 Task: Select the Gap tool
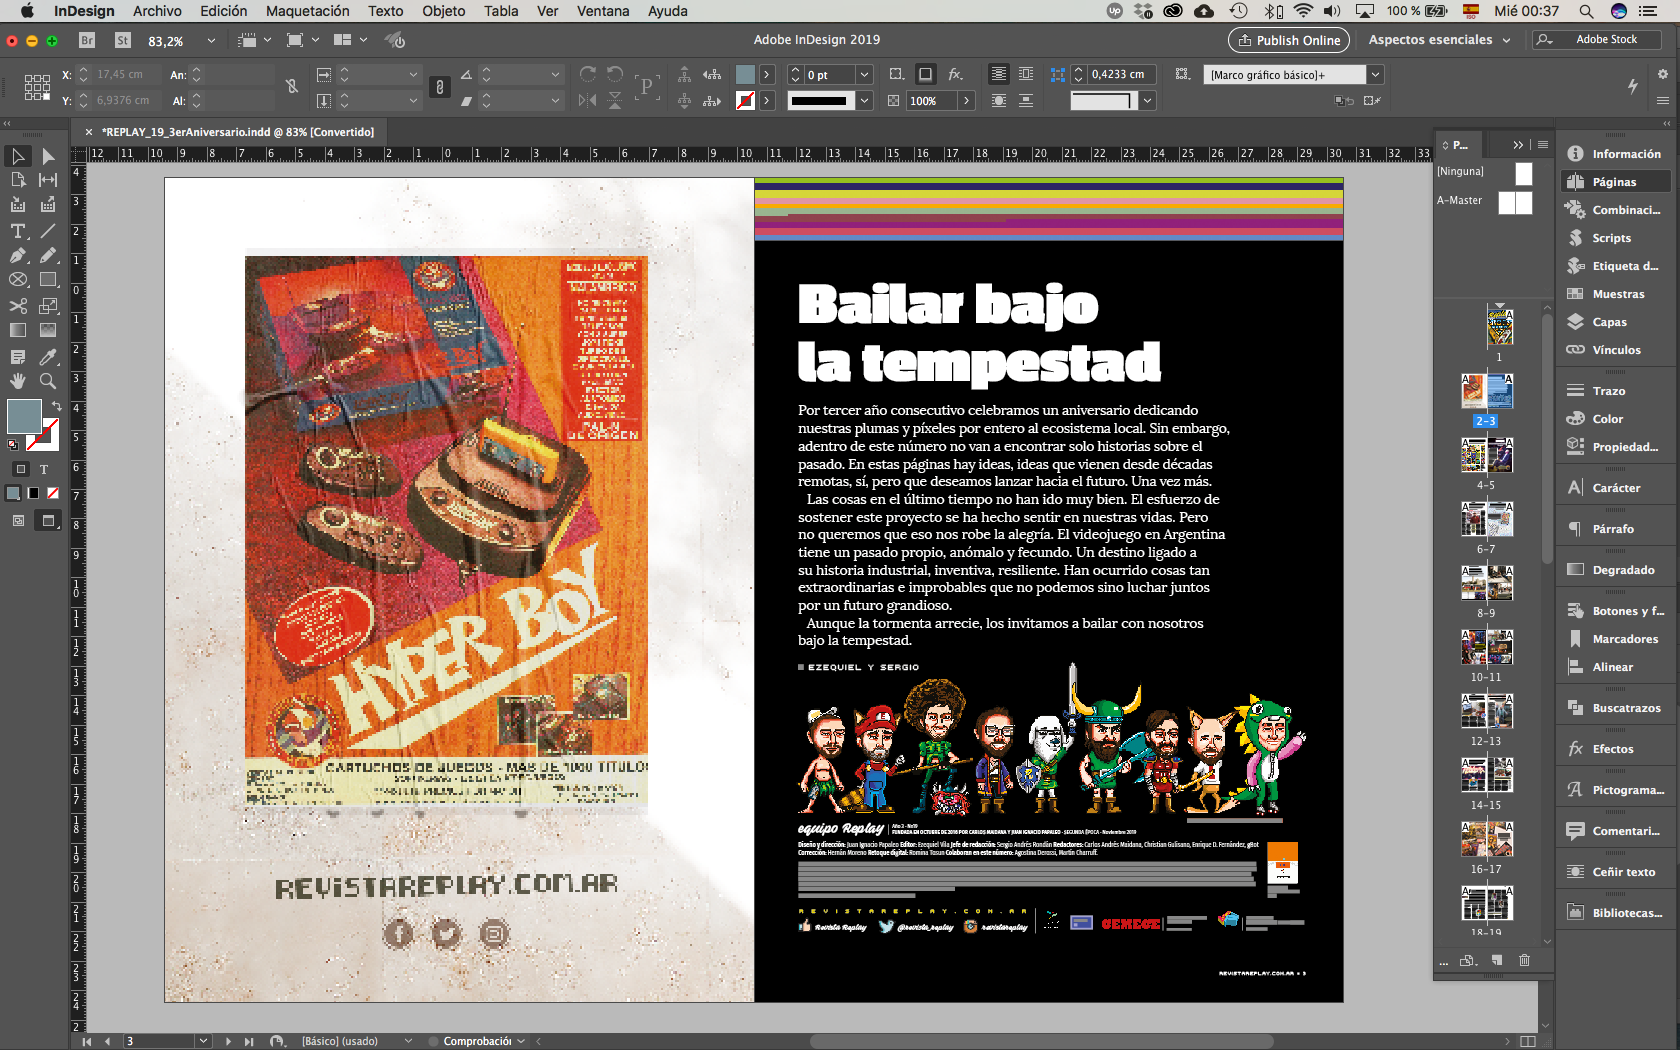(x=48, y=180)
